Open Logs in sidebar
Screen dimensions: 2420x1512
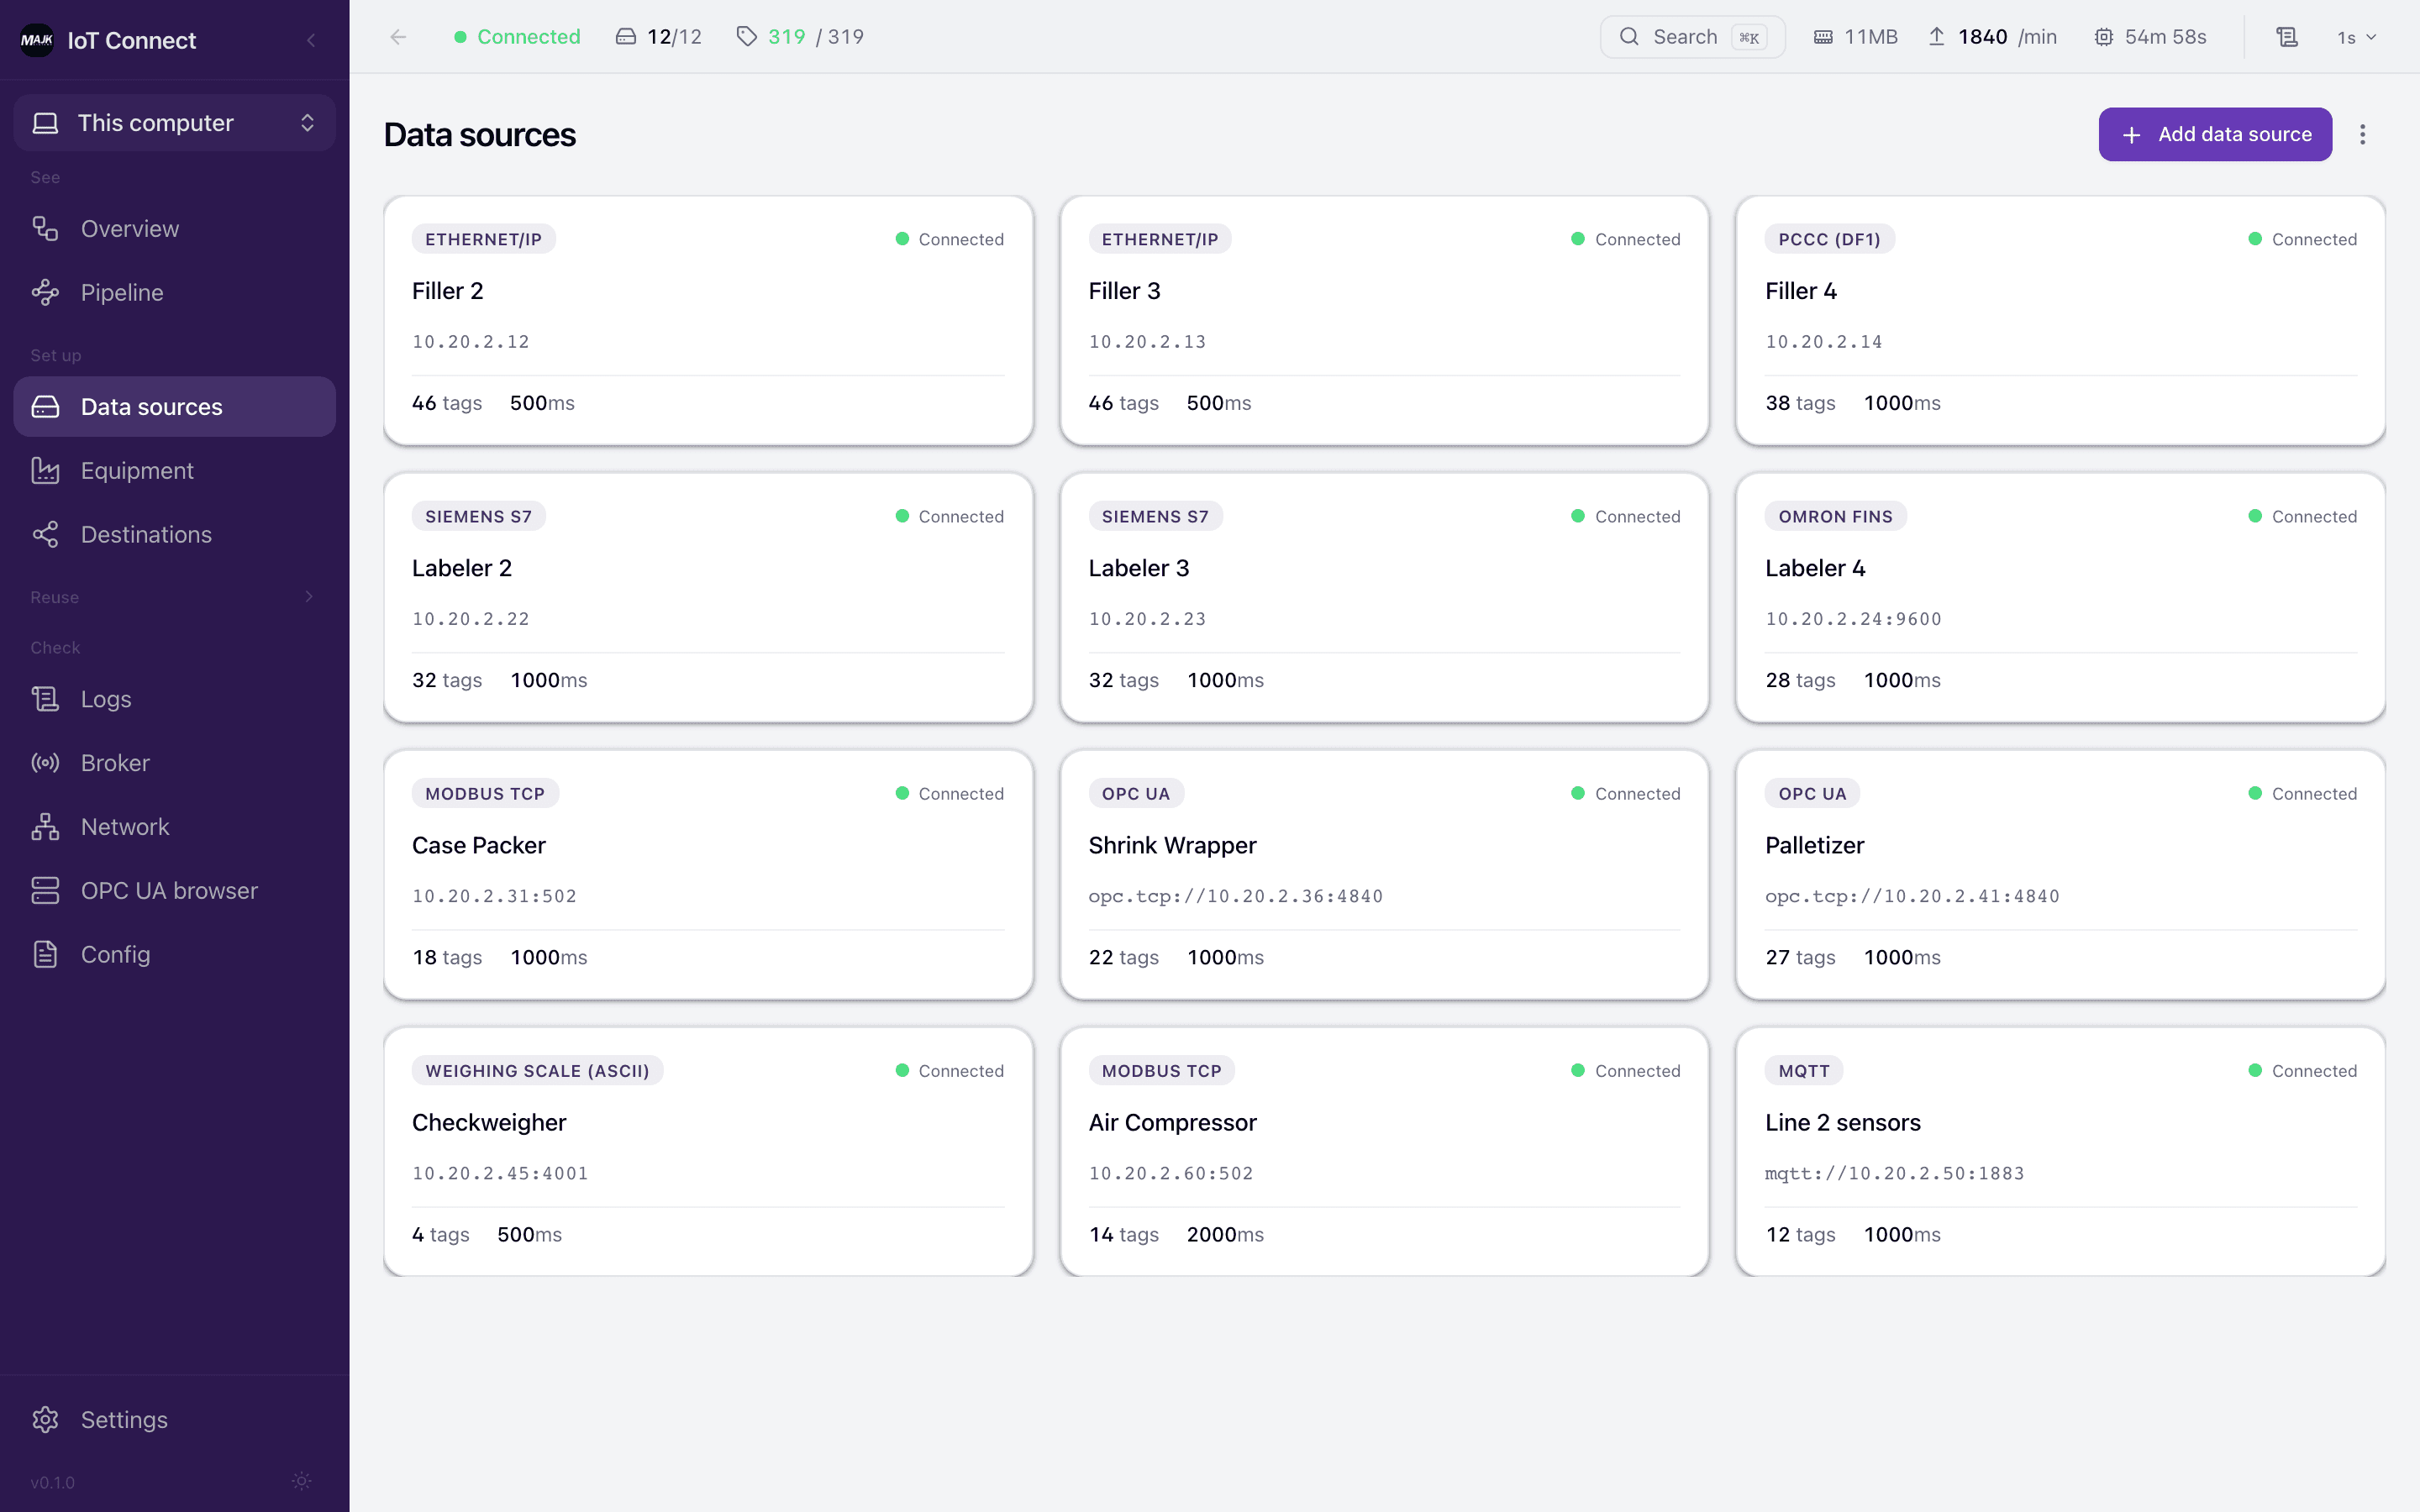[175, 699]
